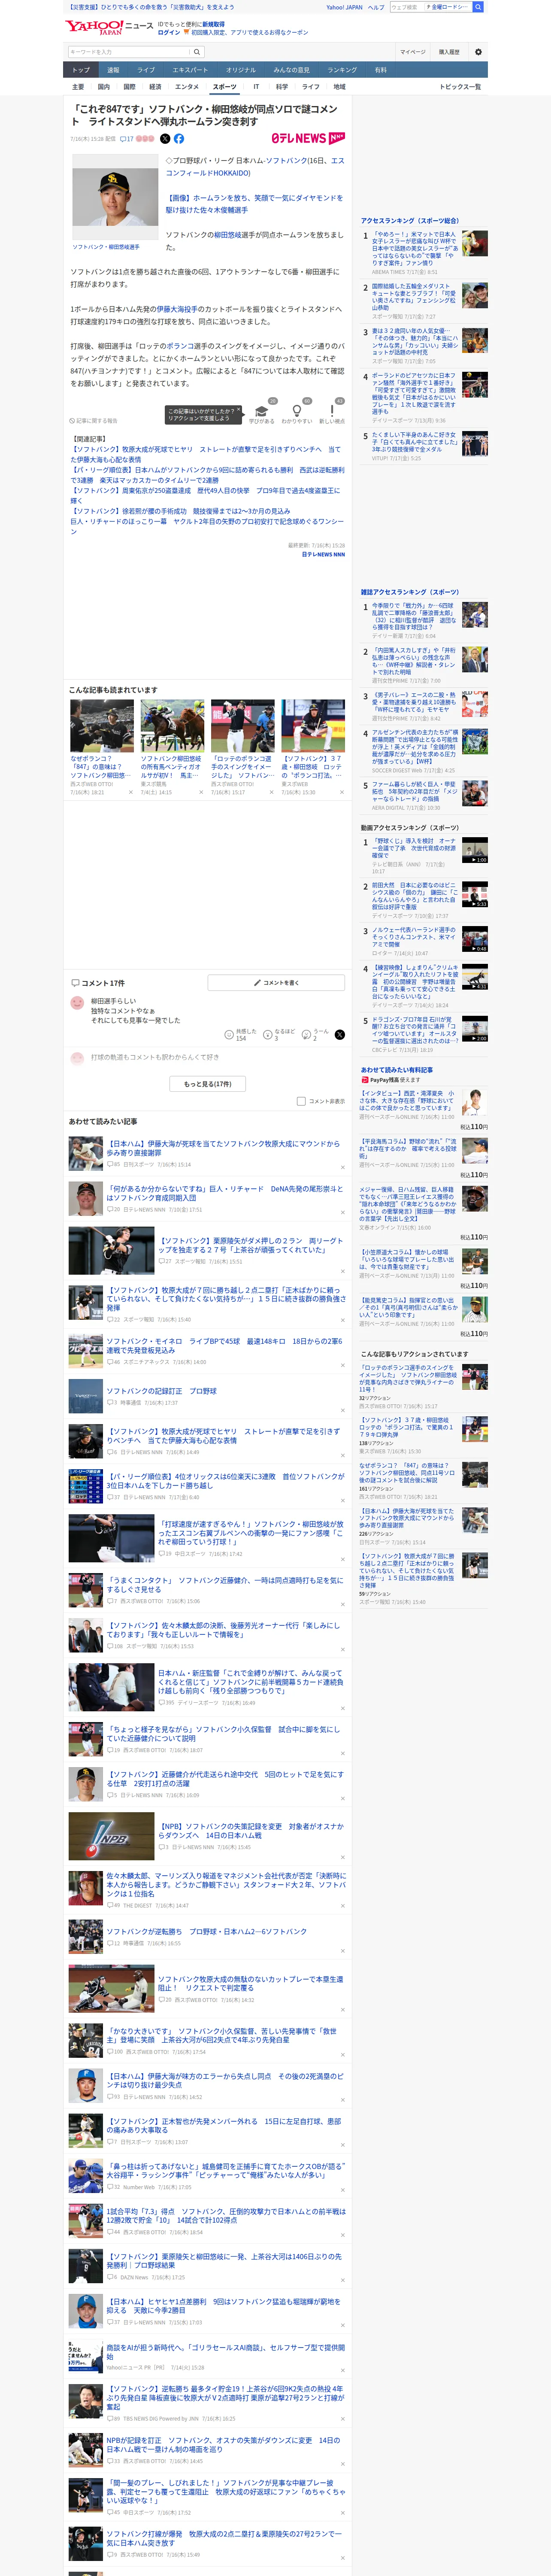Click the コメントを書く button
Image resolution: width=551 pixels, height=2576 pixels.
point(277,983)
